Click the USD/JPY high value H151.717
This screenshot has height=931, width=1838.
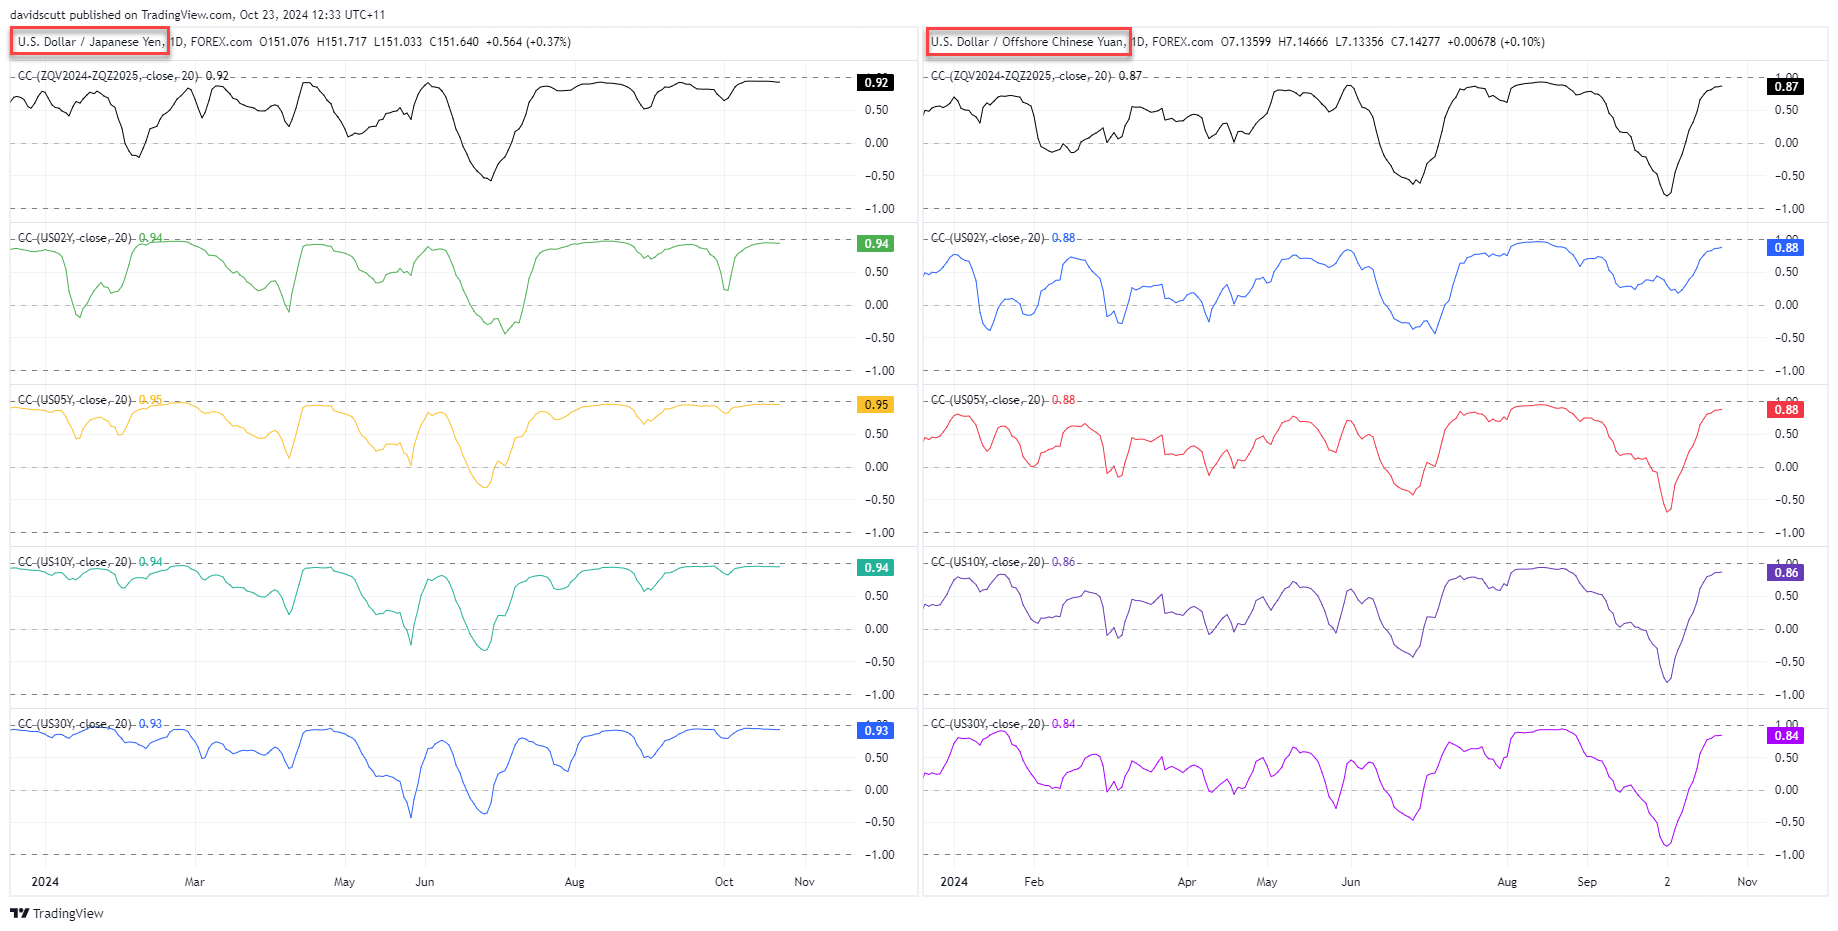pyautogui.click(x=341, y=42)
